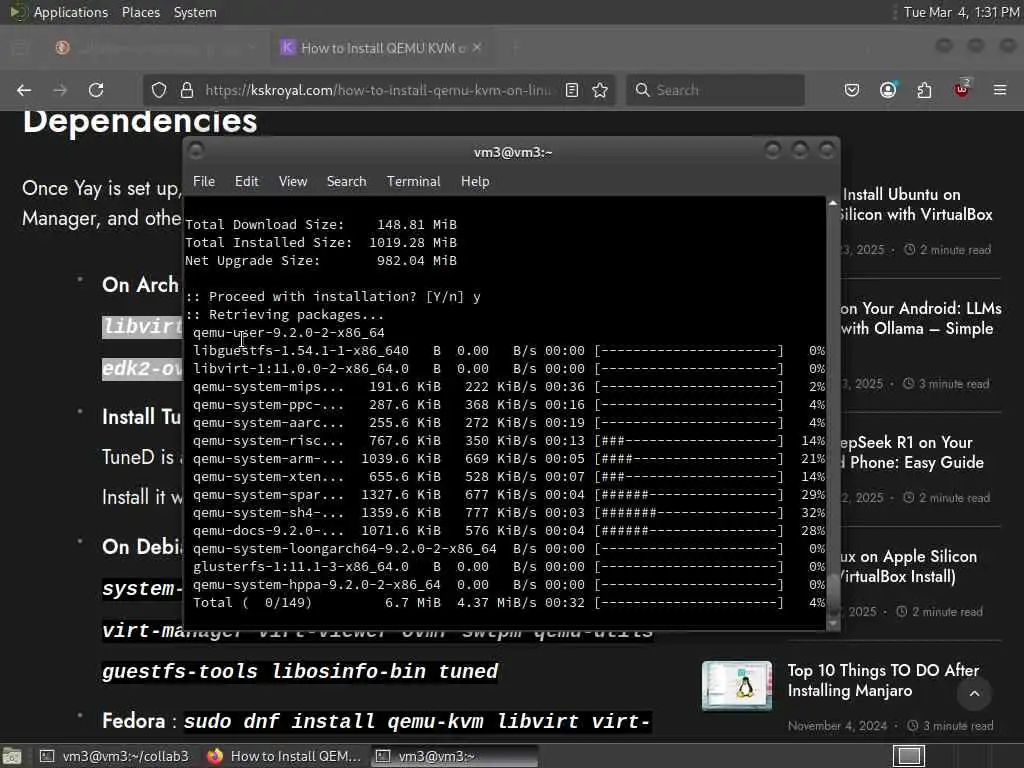Image resolution: width=1024 pixels, height=768 pixels.
Task: Click the Total (0/149) progress row
Action: click(509, 602)
